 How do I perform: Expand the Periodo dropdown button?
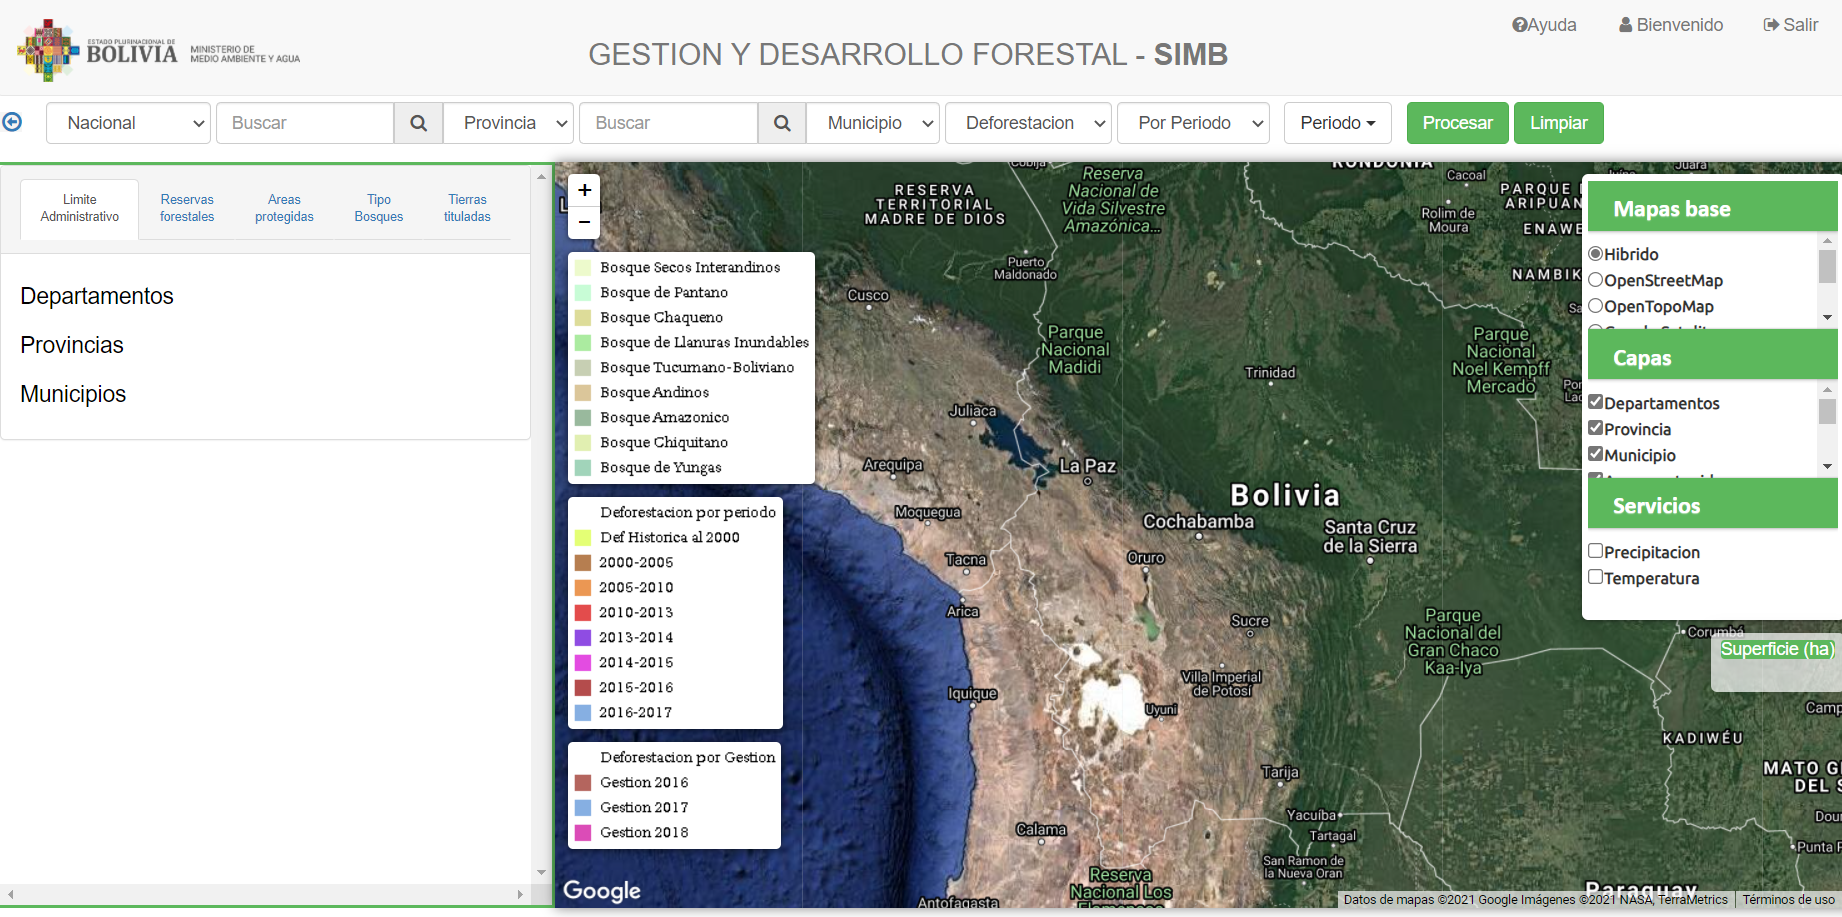pos(1338,123)
